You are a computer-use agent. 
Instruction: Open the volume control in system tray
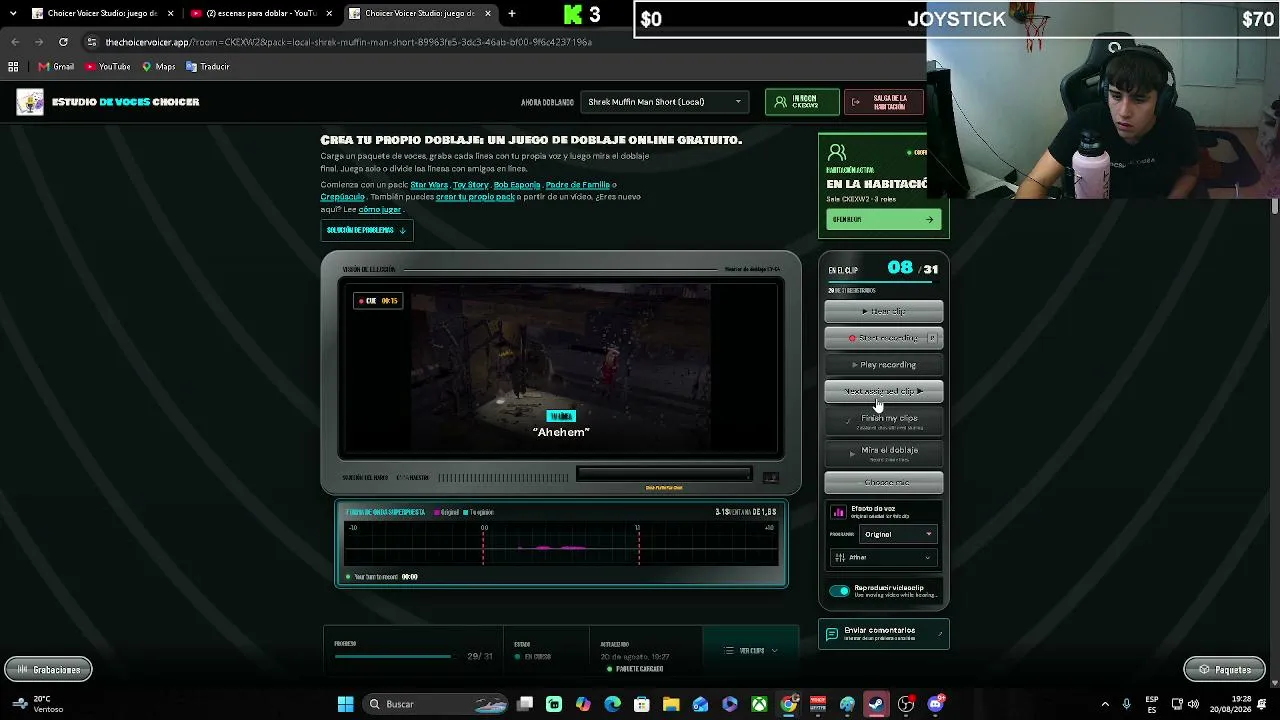point(1193,704)
